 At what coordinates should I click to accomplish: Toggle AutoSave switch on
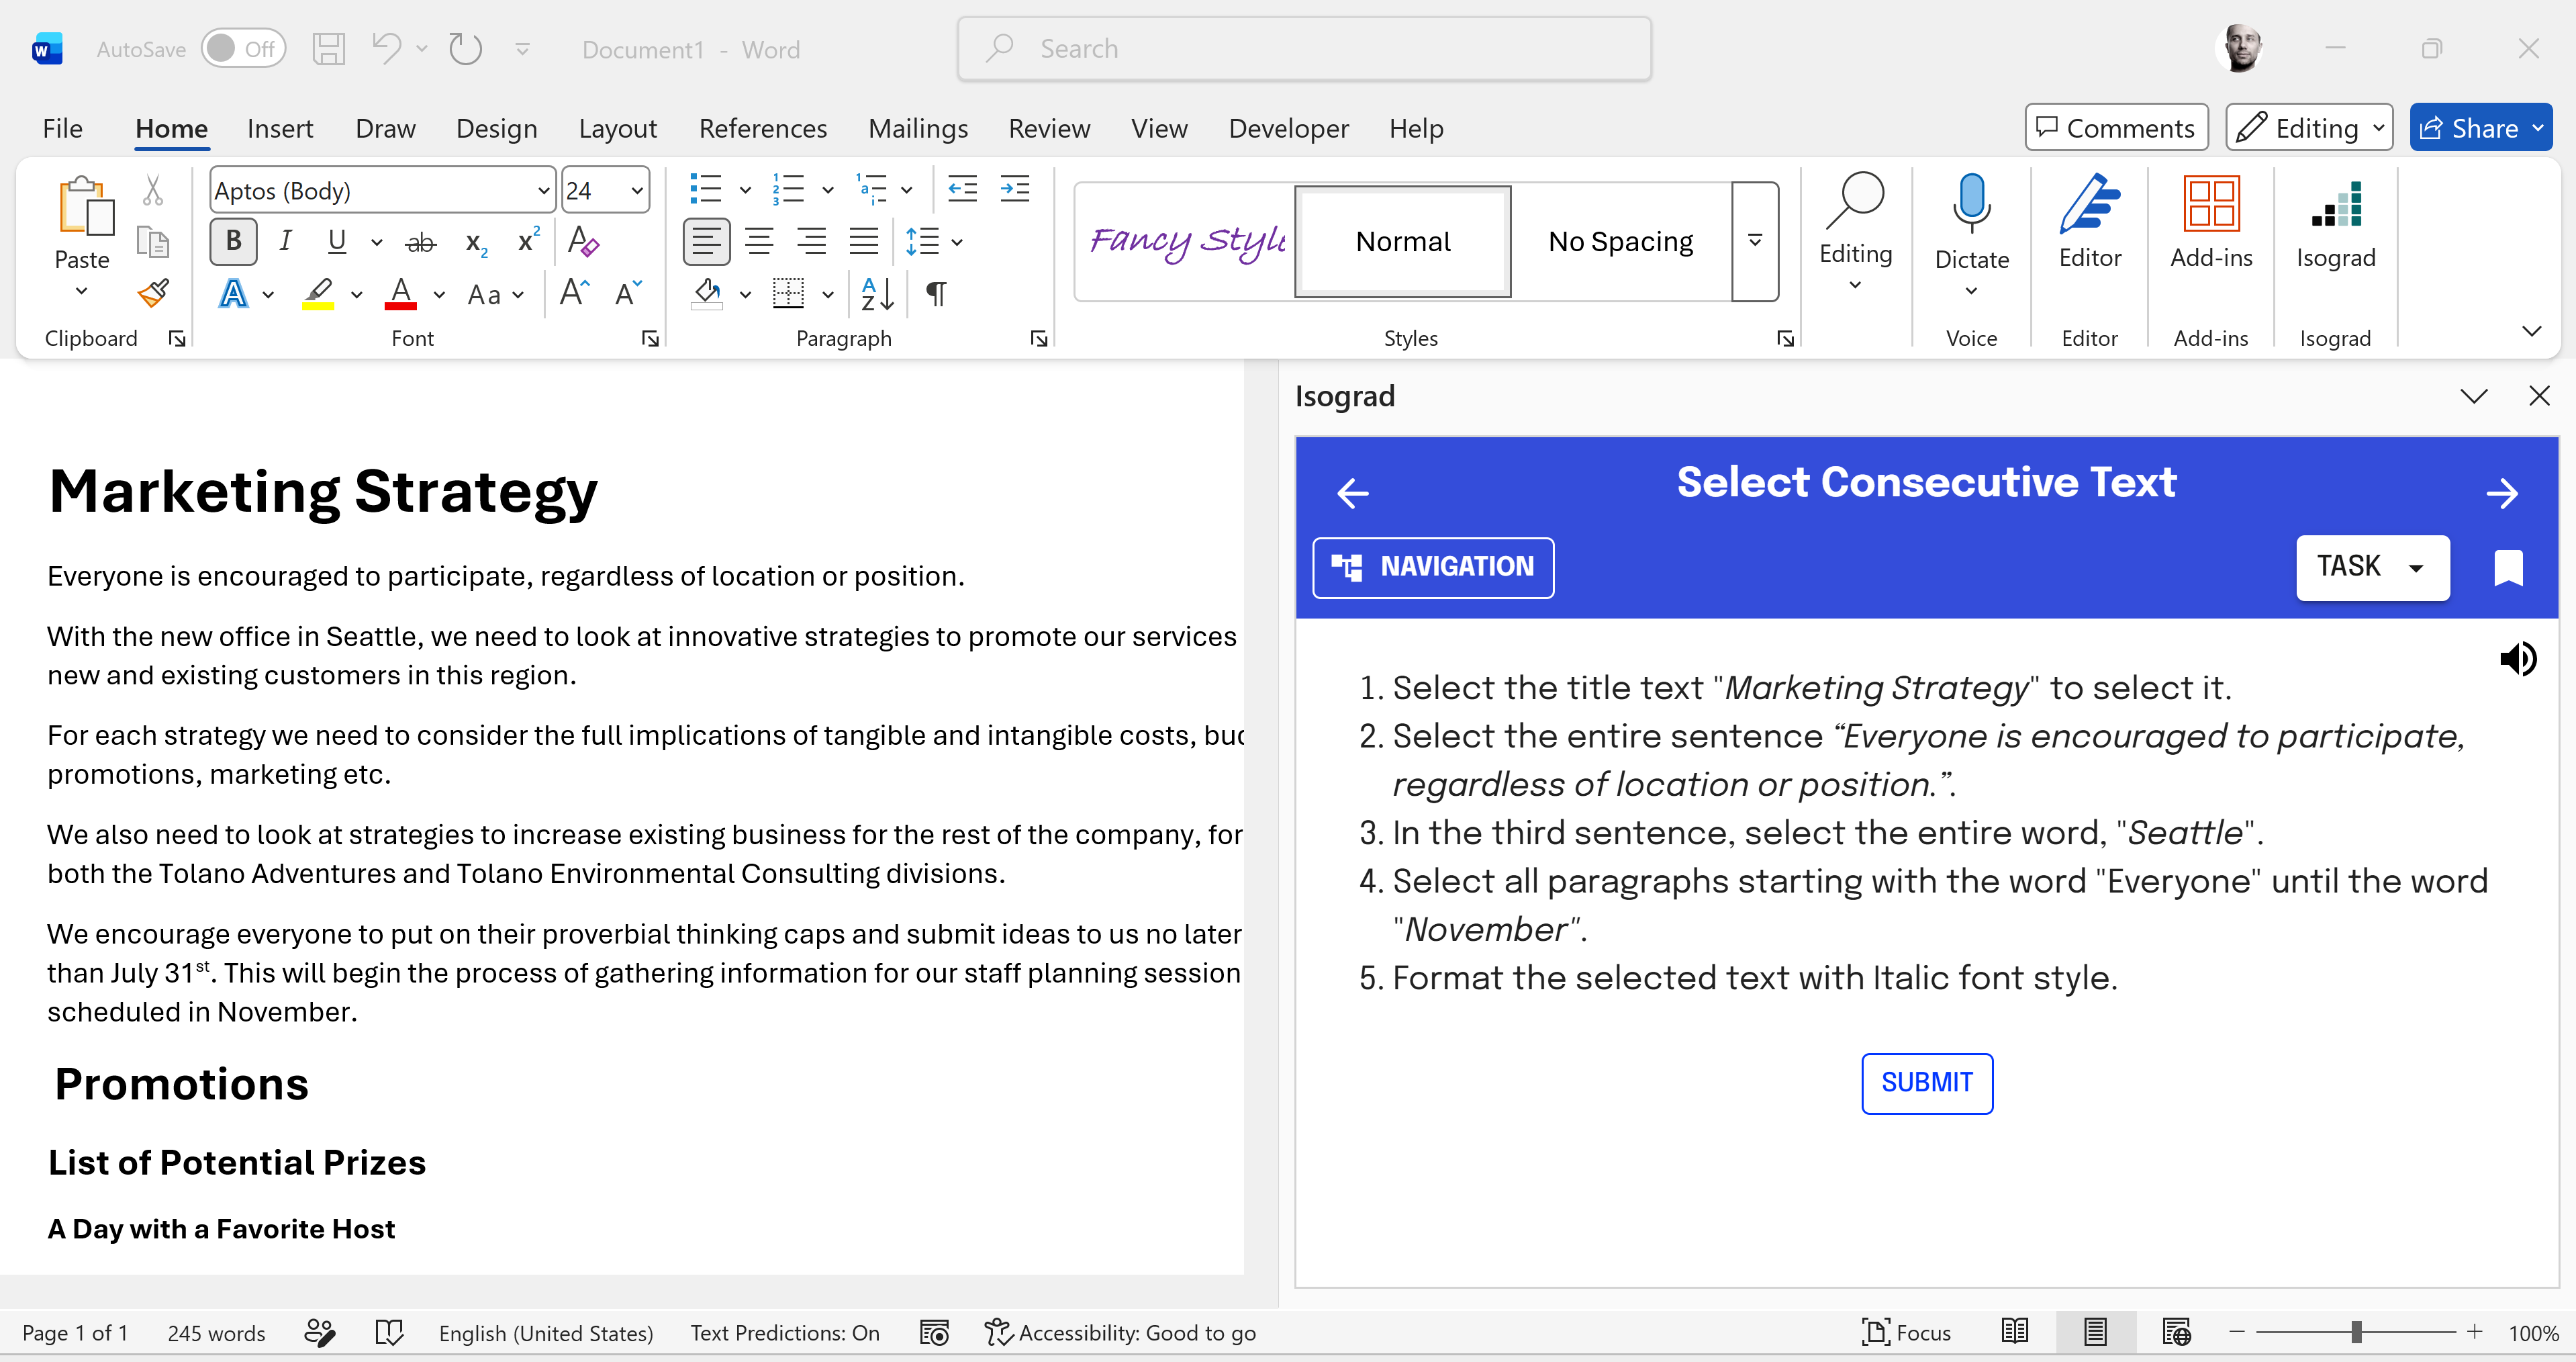click(x=243, y=49)
